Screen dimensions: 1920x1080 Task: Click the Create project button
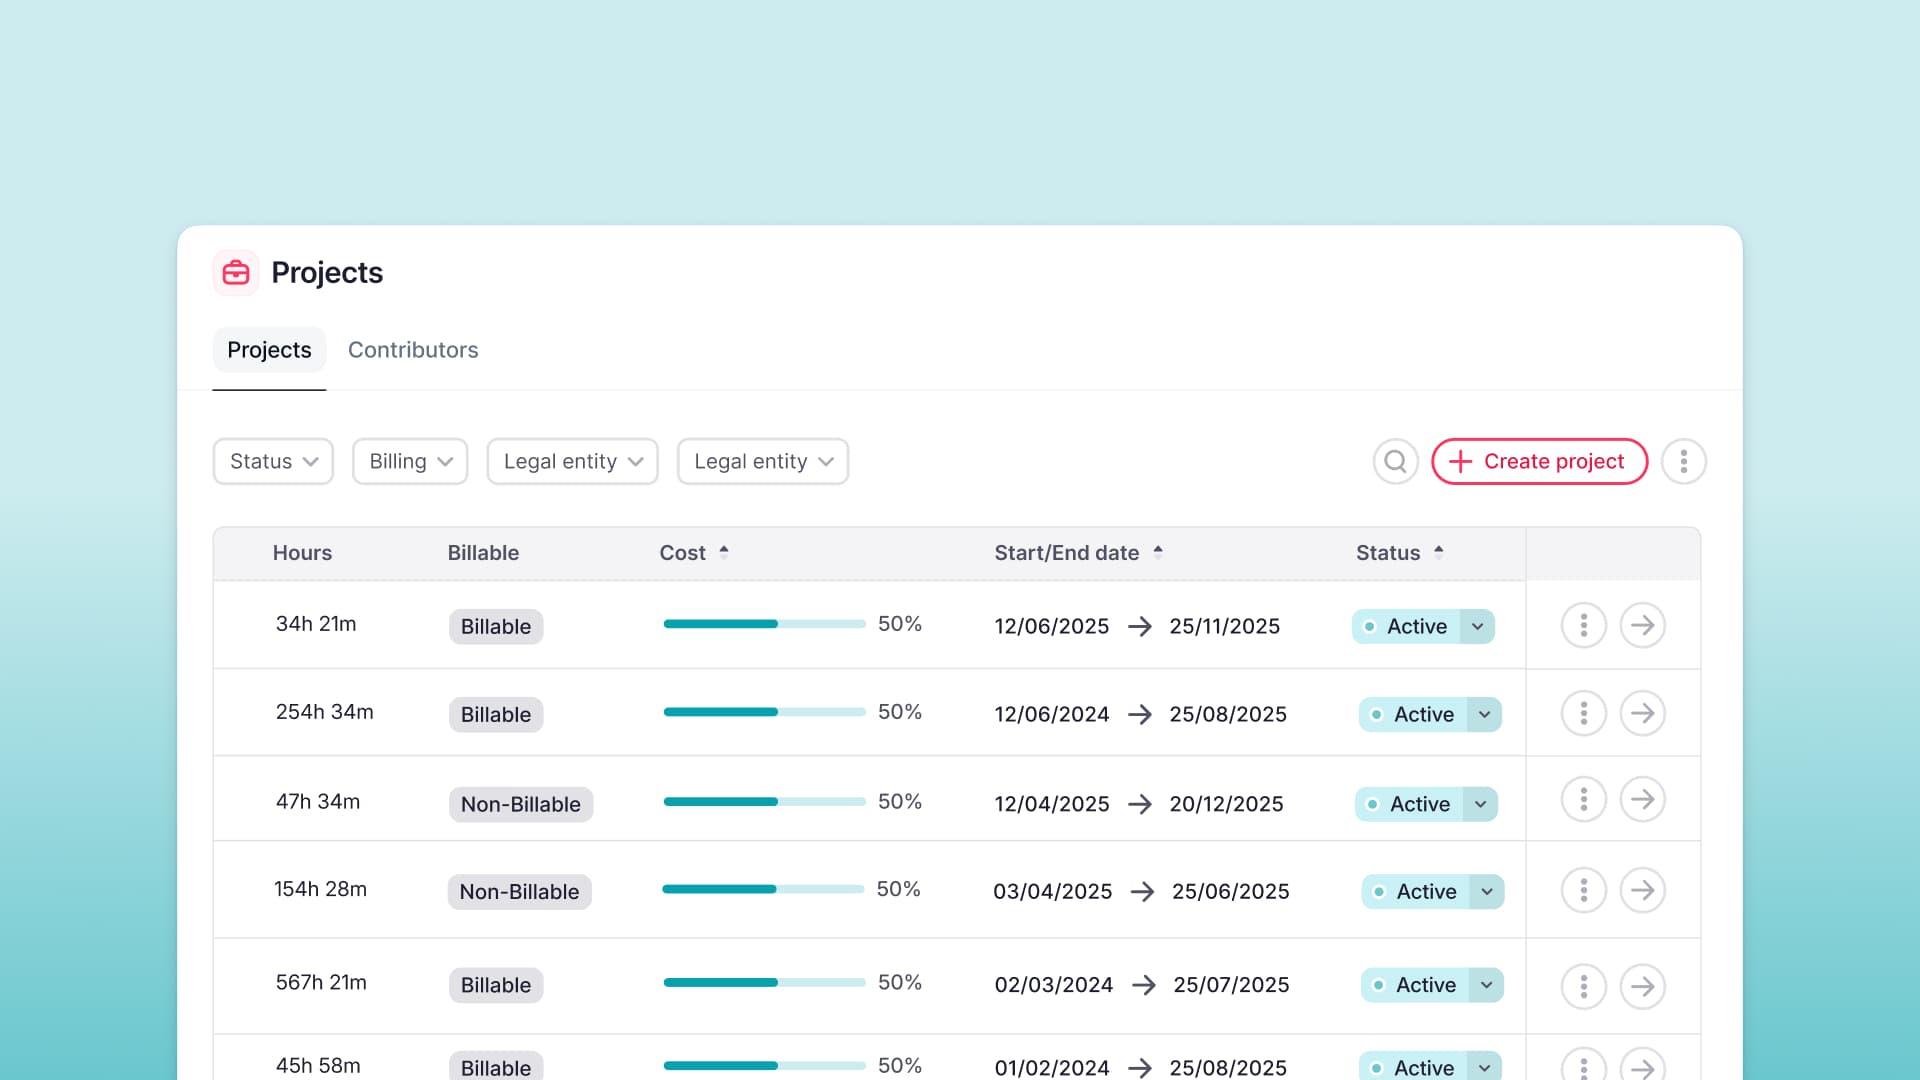[x=1539, y=461]
